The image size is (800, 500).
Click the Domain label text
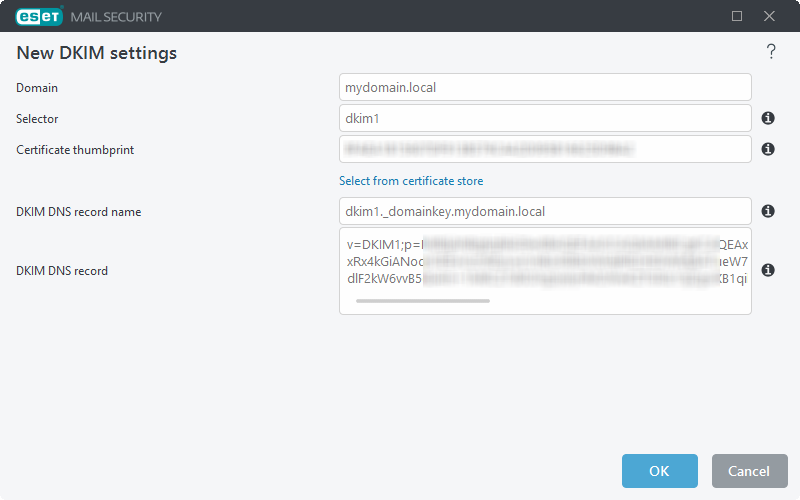click(x=37, y=88)
